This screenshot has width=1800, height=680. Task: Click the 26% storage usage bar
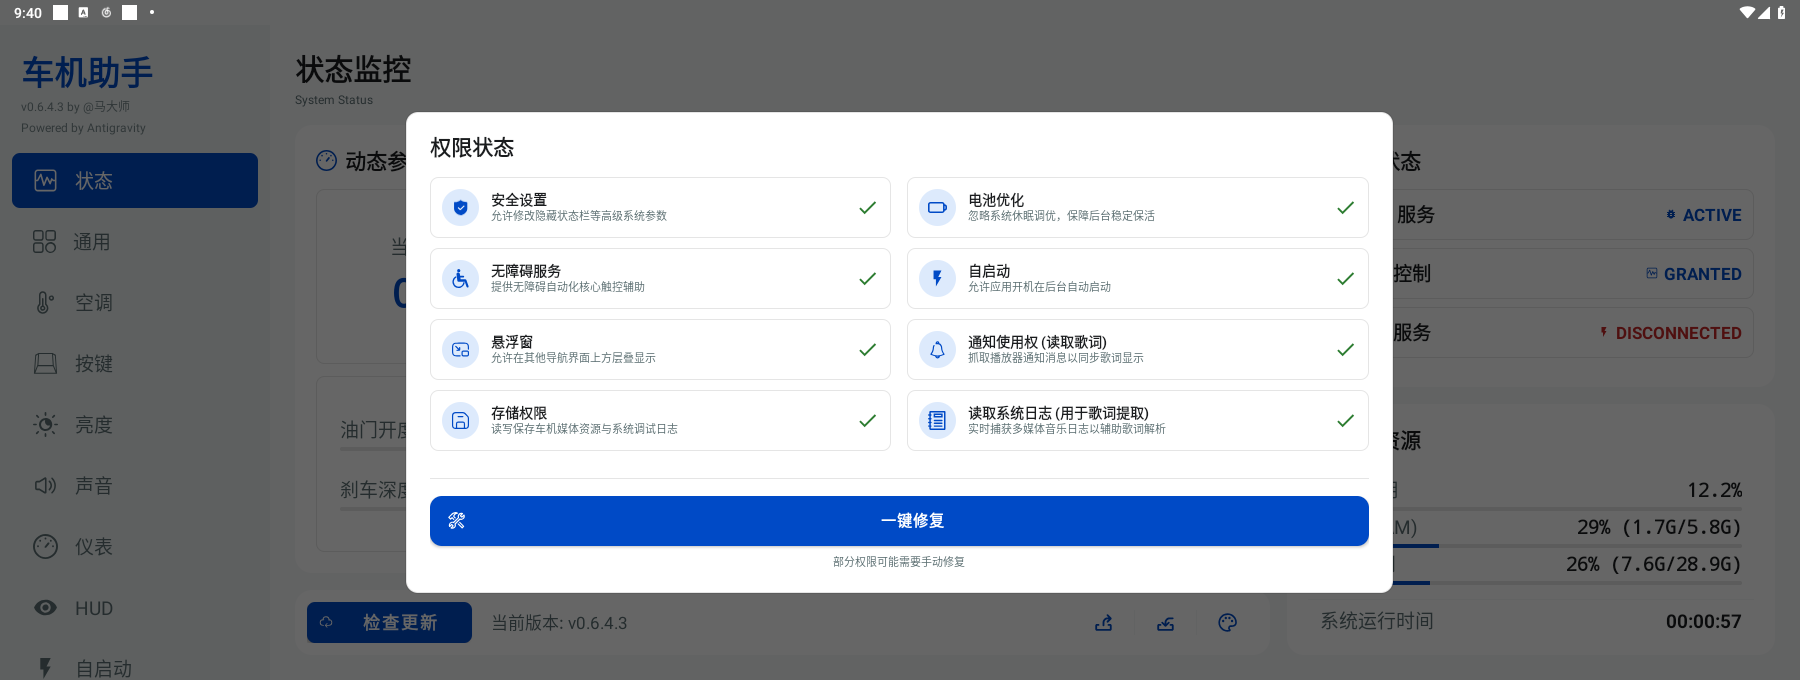[x=1566, y=582]
